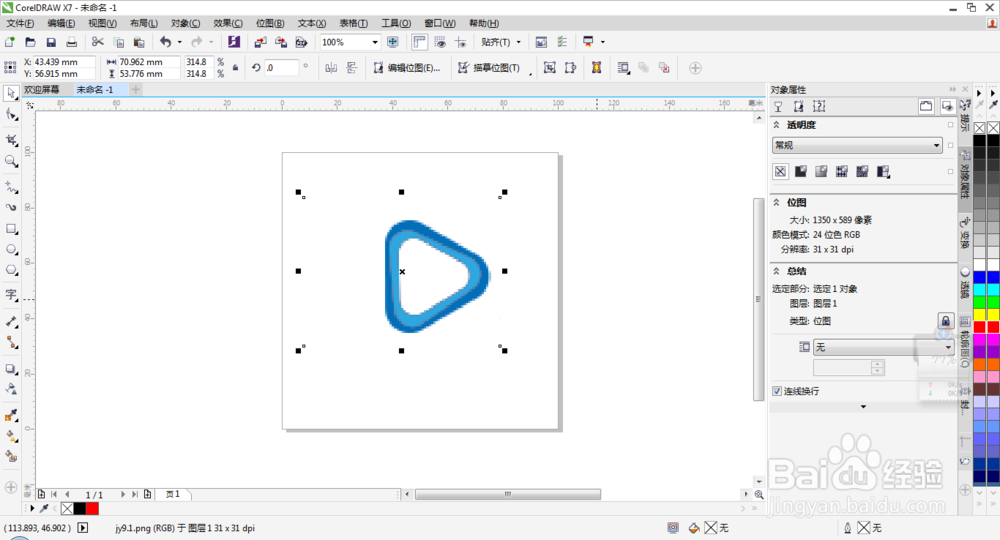The image size is (1000, 540).
Task: Pick red swatch in document palette
Action: (92, 509)
